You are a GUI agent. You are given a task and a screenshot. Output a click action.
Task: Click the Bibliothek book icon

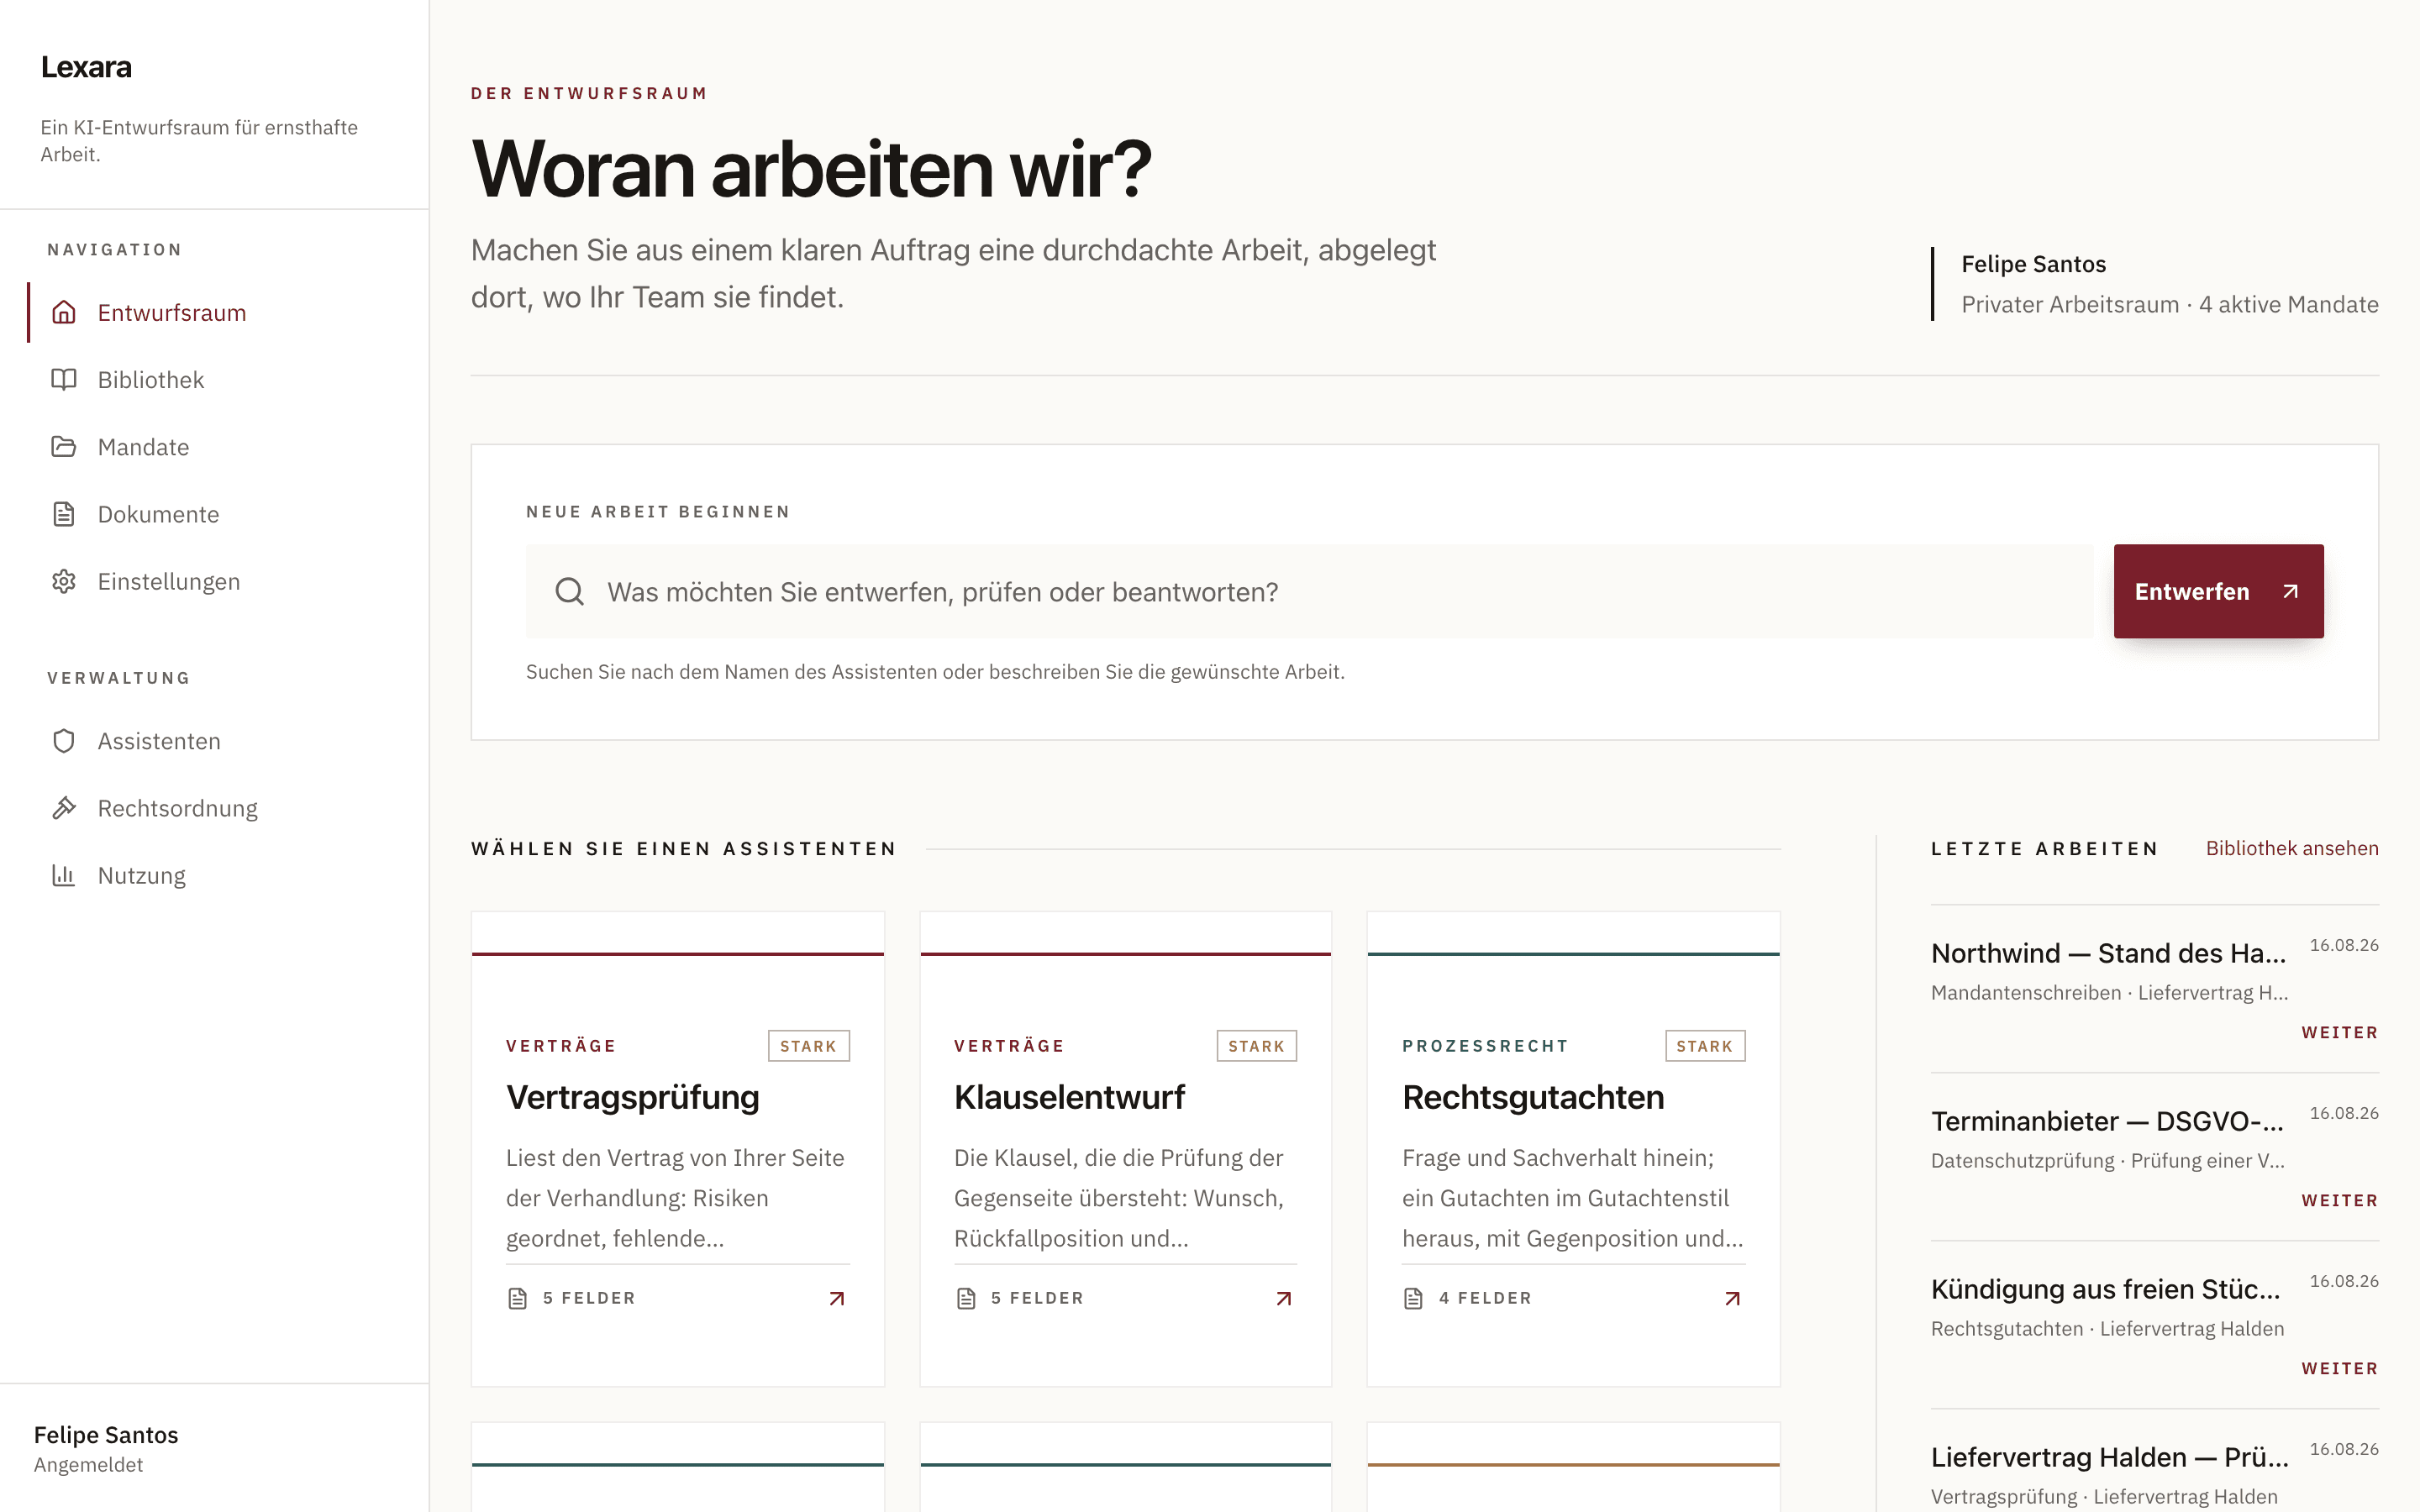click(64, 379)
